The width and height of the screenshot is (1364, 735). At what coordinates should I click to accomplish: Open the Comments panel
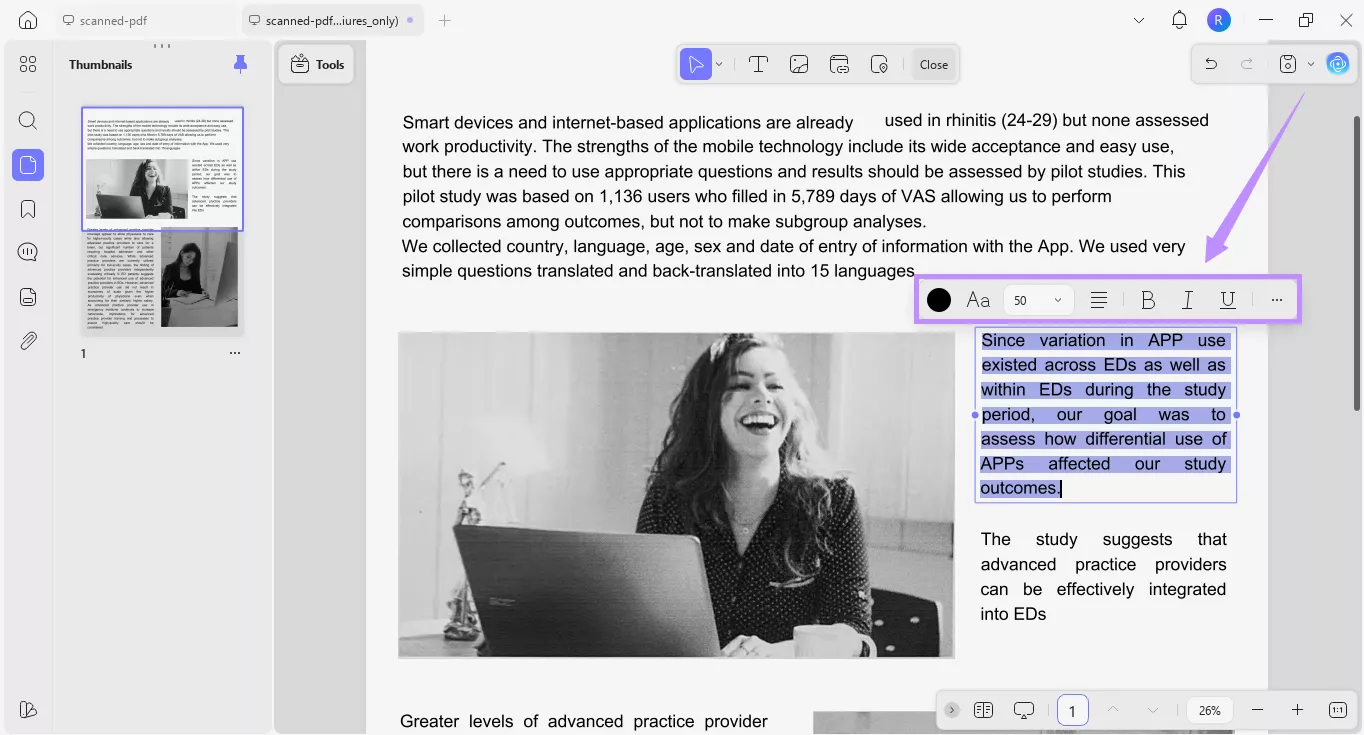(x=27, y=252)
